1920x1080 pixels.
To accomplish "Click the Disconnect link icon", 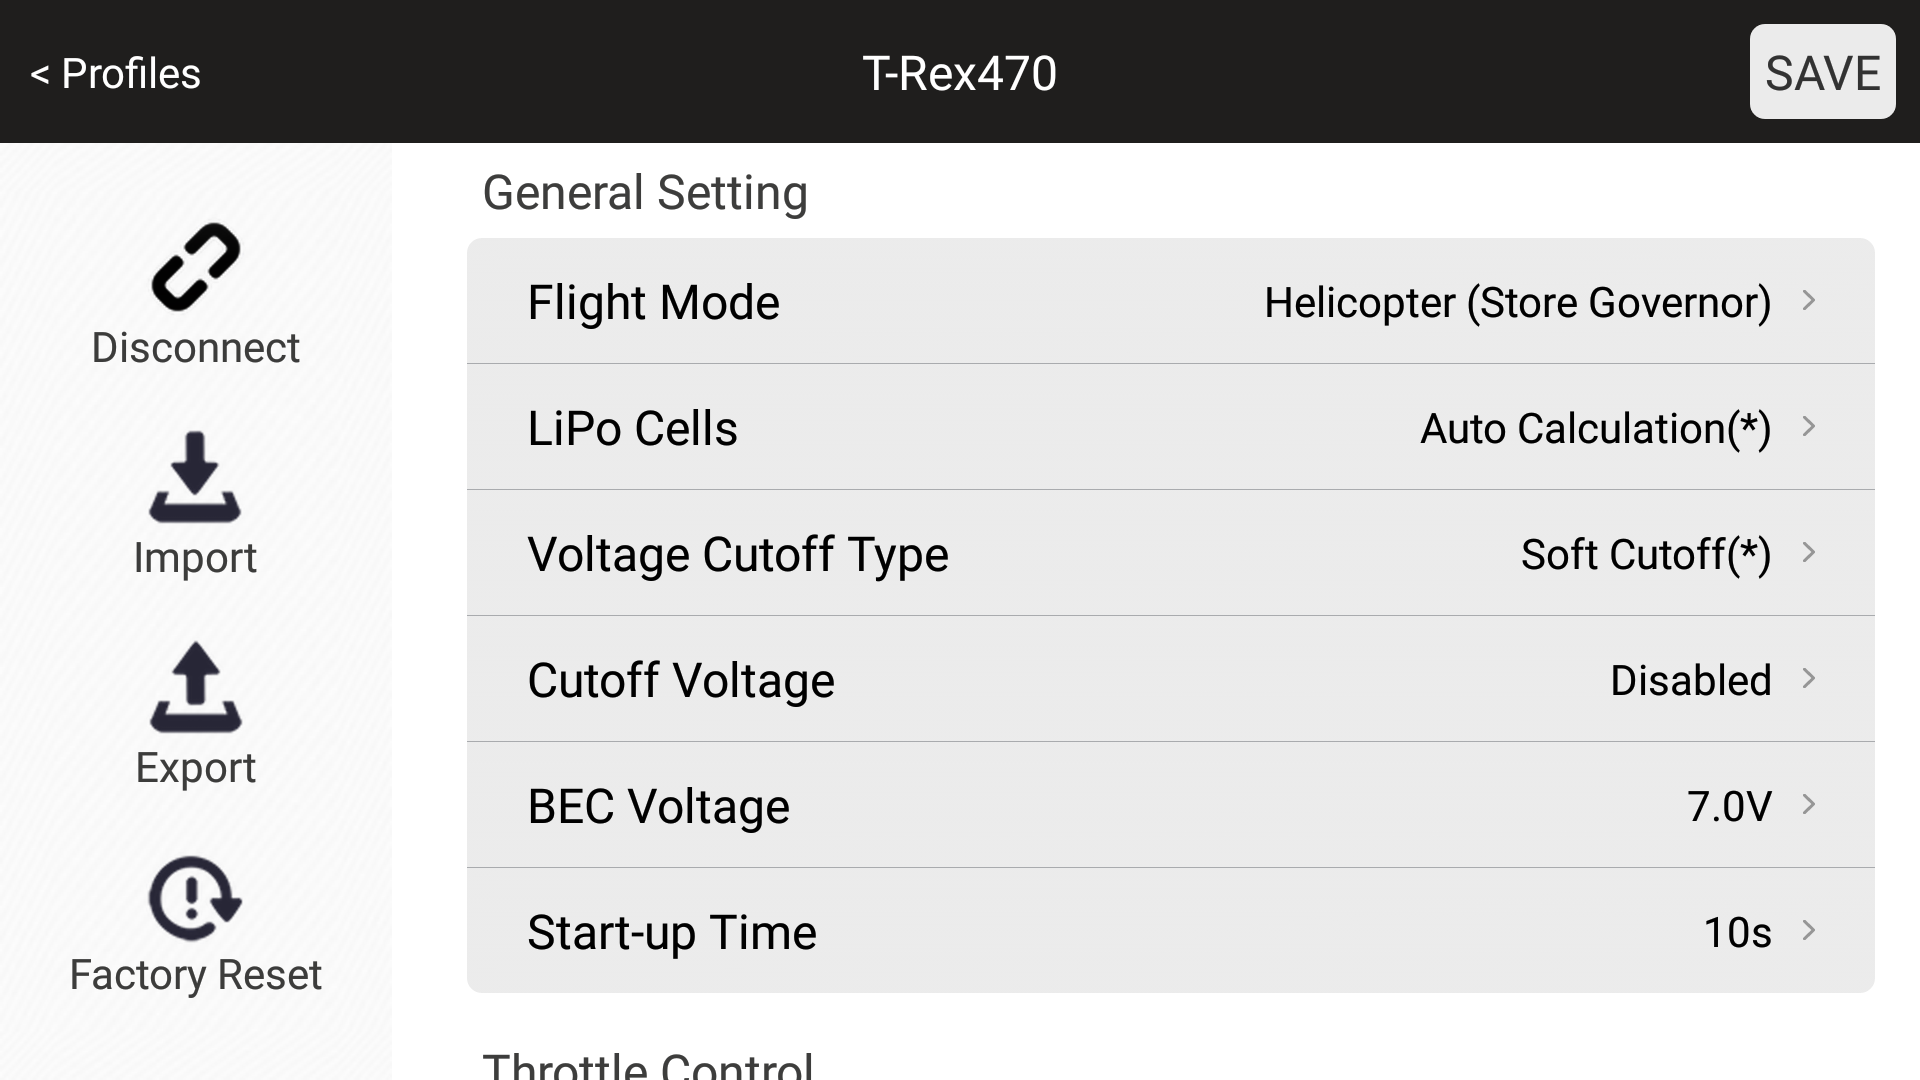I will click(195, 267).
